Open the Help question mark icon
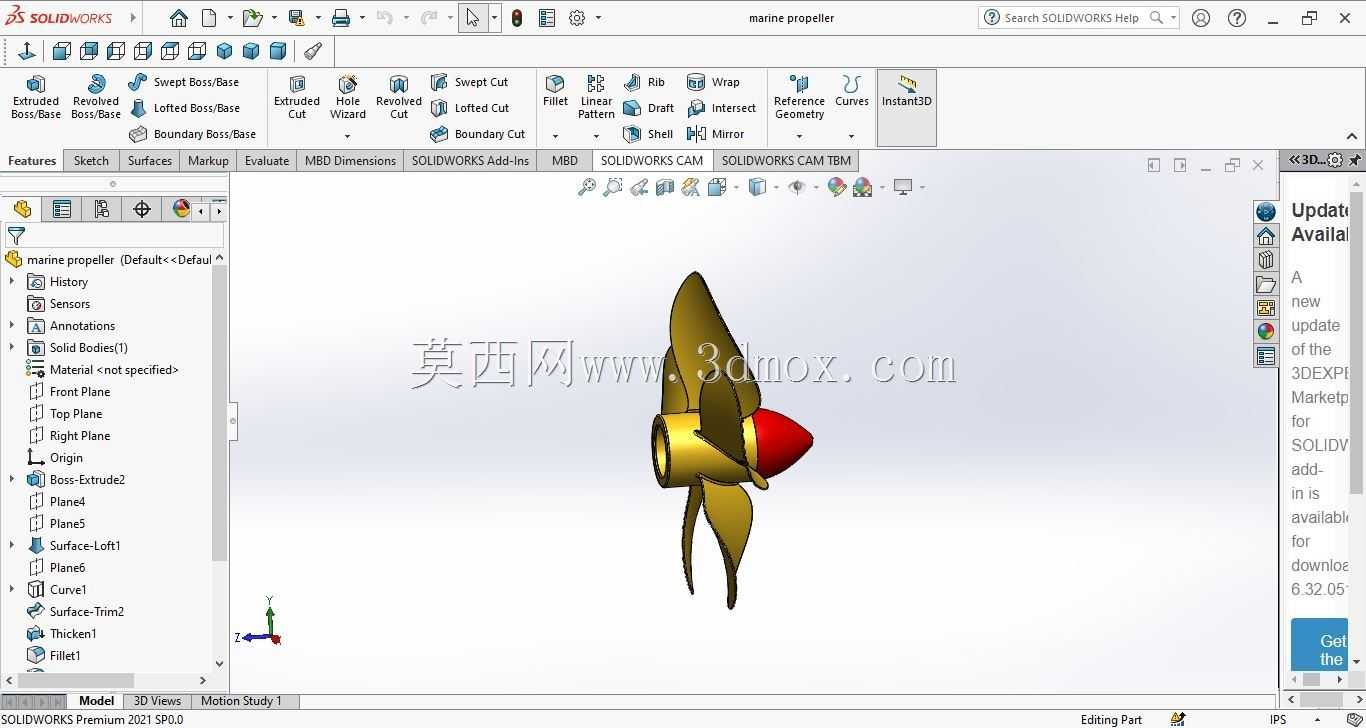Viewport: 1366px width, 728px height. [1237, 18]
